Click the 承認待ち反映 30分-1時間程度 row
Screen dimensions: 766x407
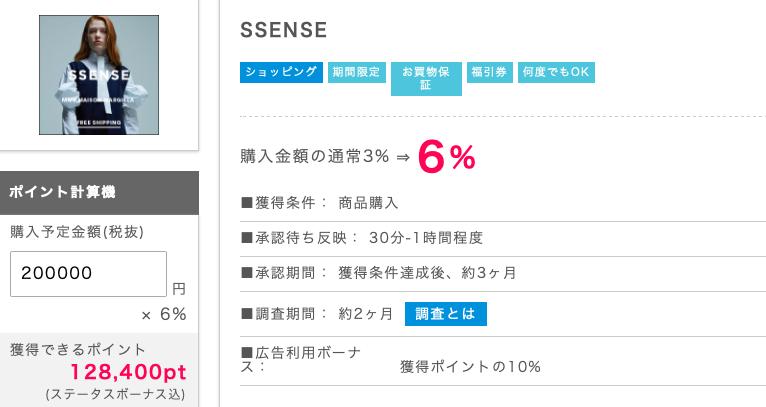pos(503,238)
